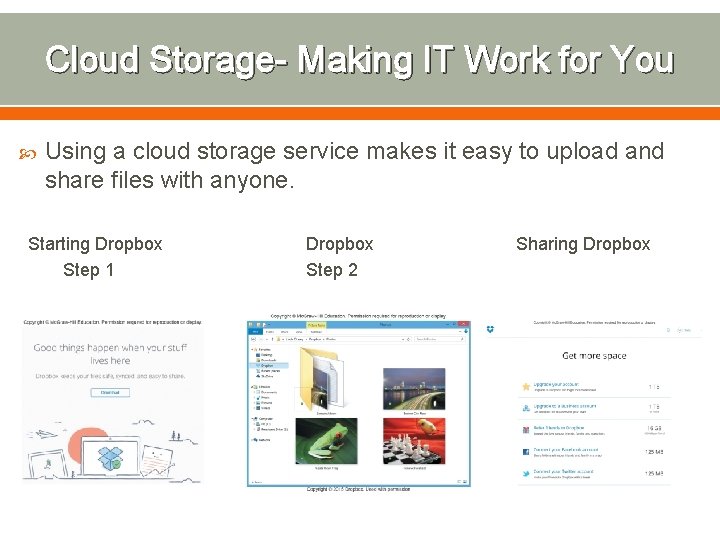Viewport: 720px width, 540px height.
Task: Click the Upgrade to a business account link
Action: tap(565, 406)
